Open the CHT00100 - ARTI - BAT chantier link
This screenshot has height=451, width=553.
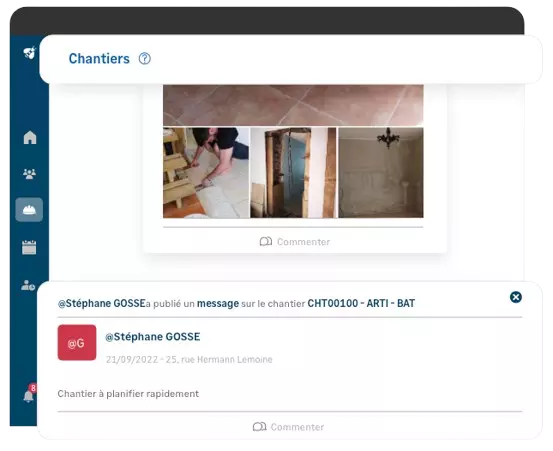click(361, 303)
